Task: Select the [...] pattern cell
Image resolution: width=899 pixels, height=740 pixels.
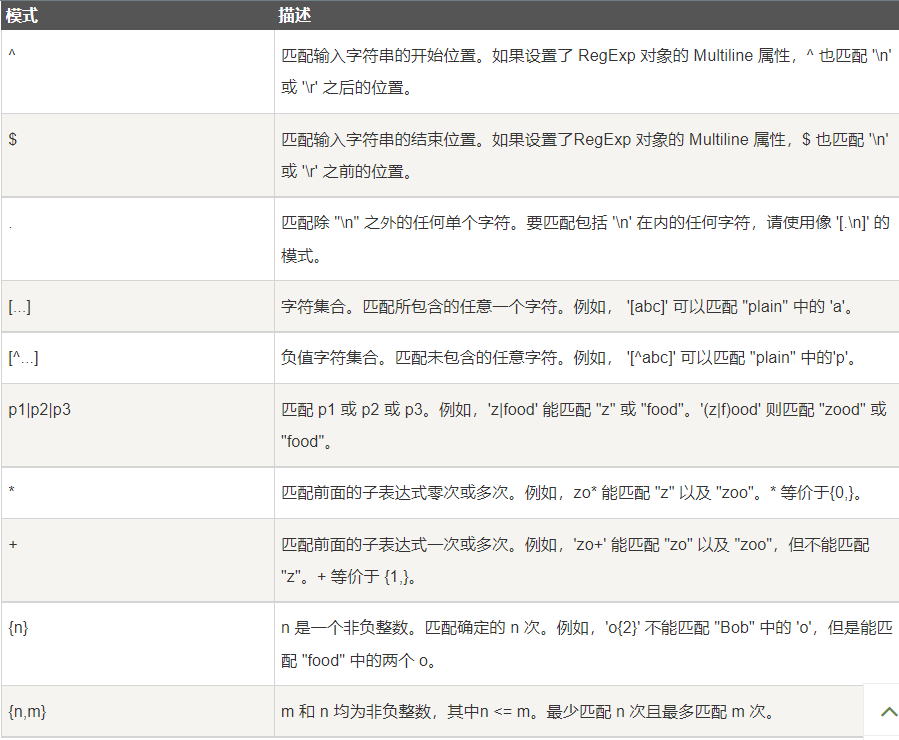Action: (x=138, y=307)
